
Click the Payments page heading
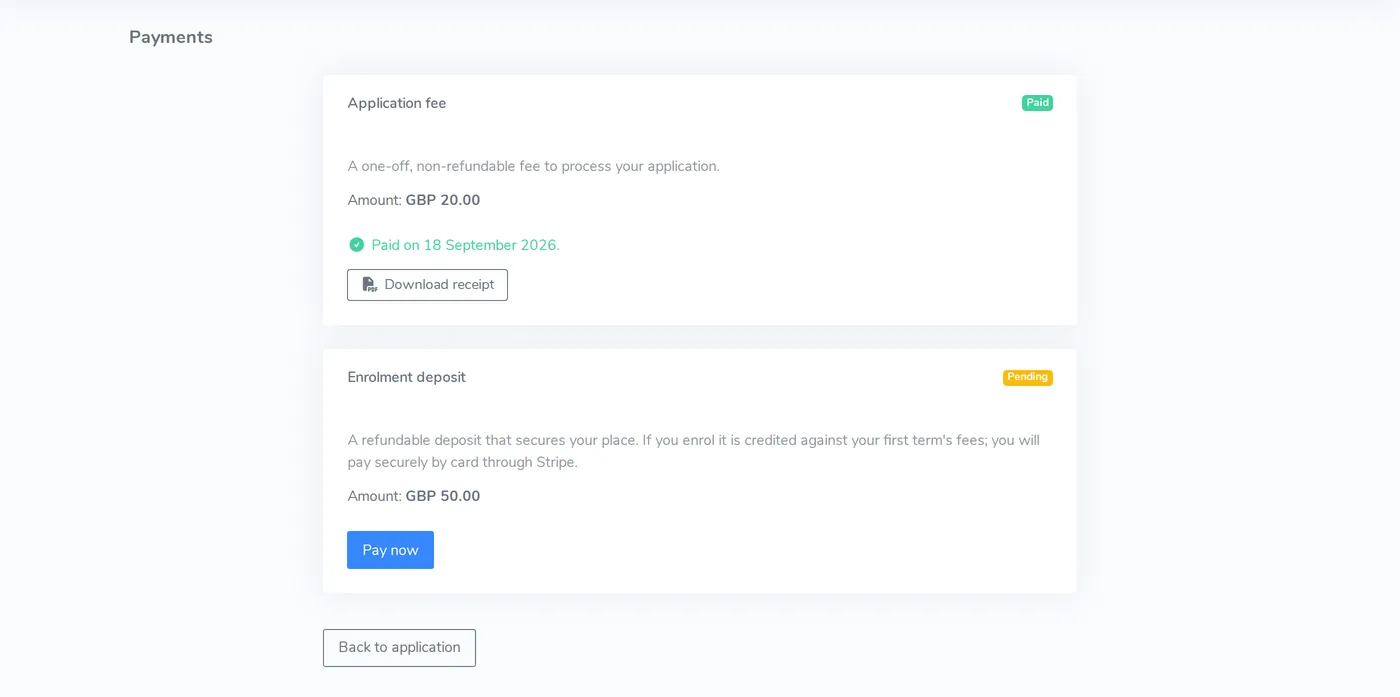point(171,37)
